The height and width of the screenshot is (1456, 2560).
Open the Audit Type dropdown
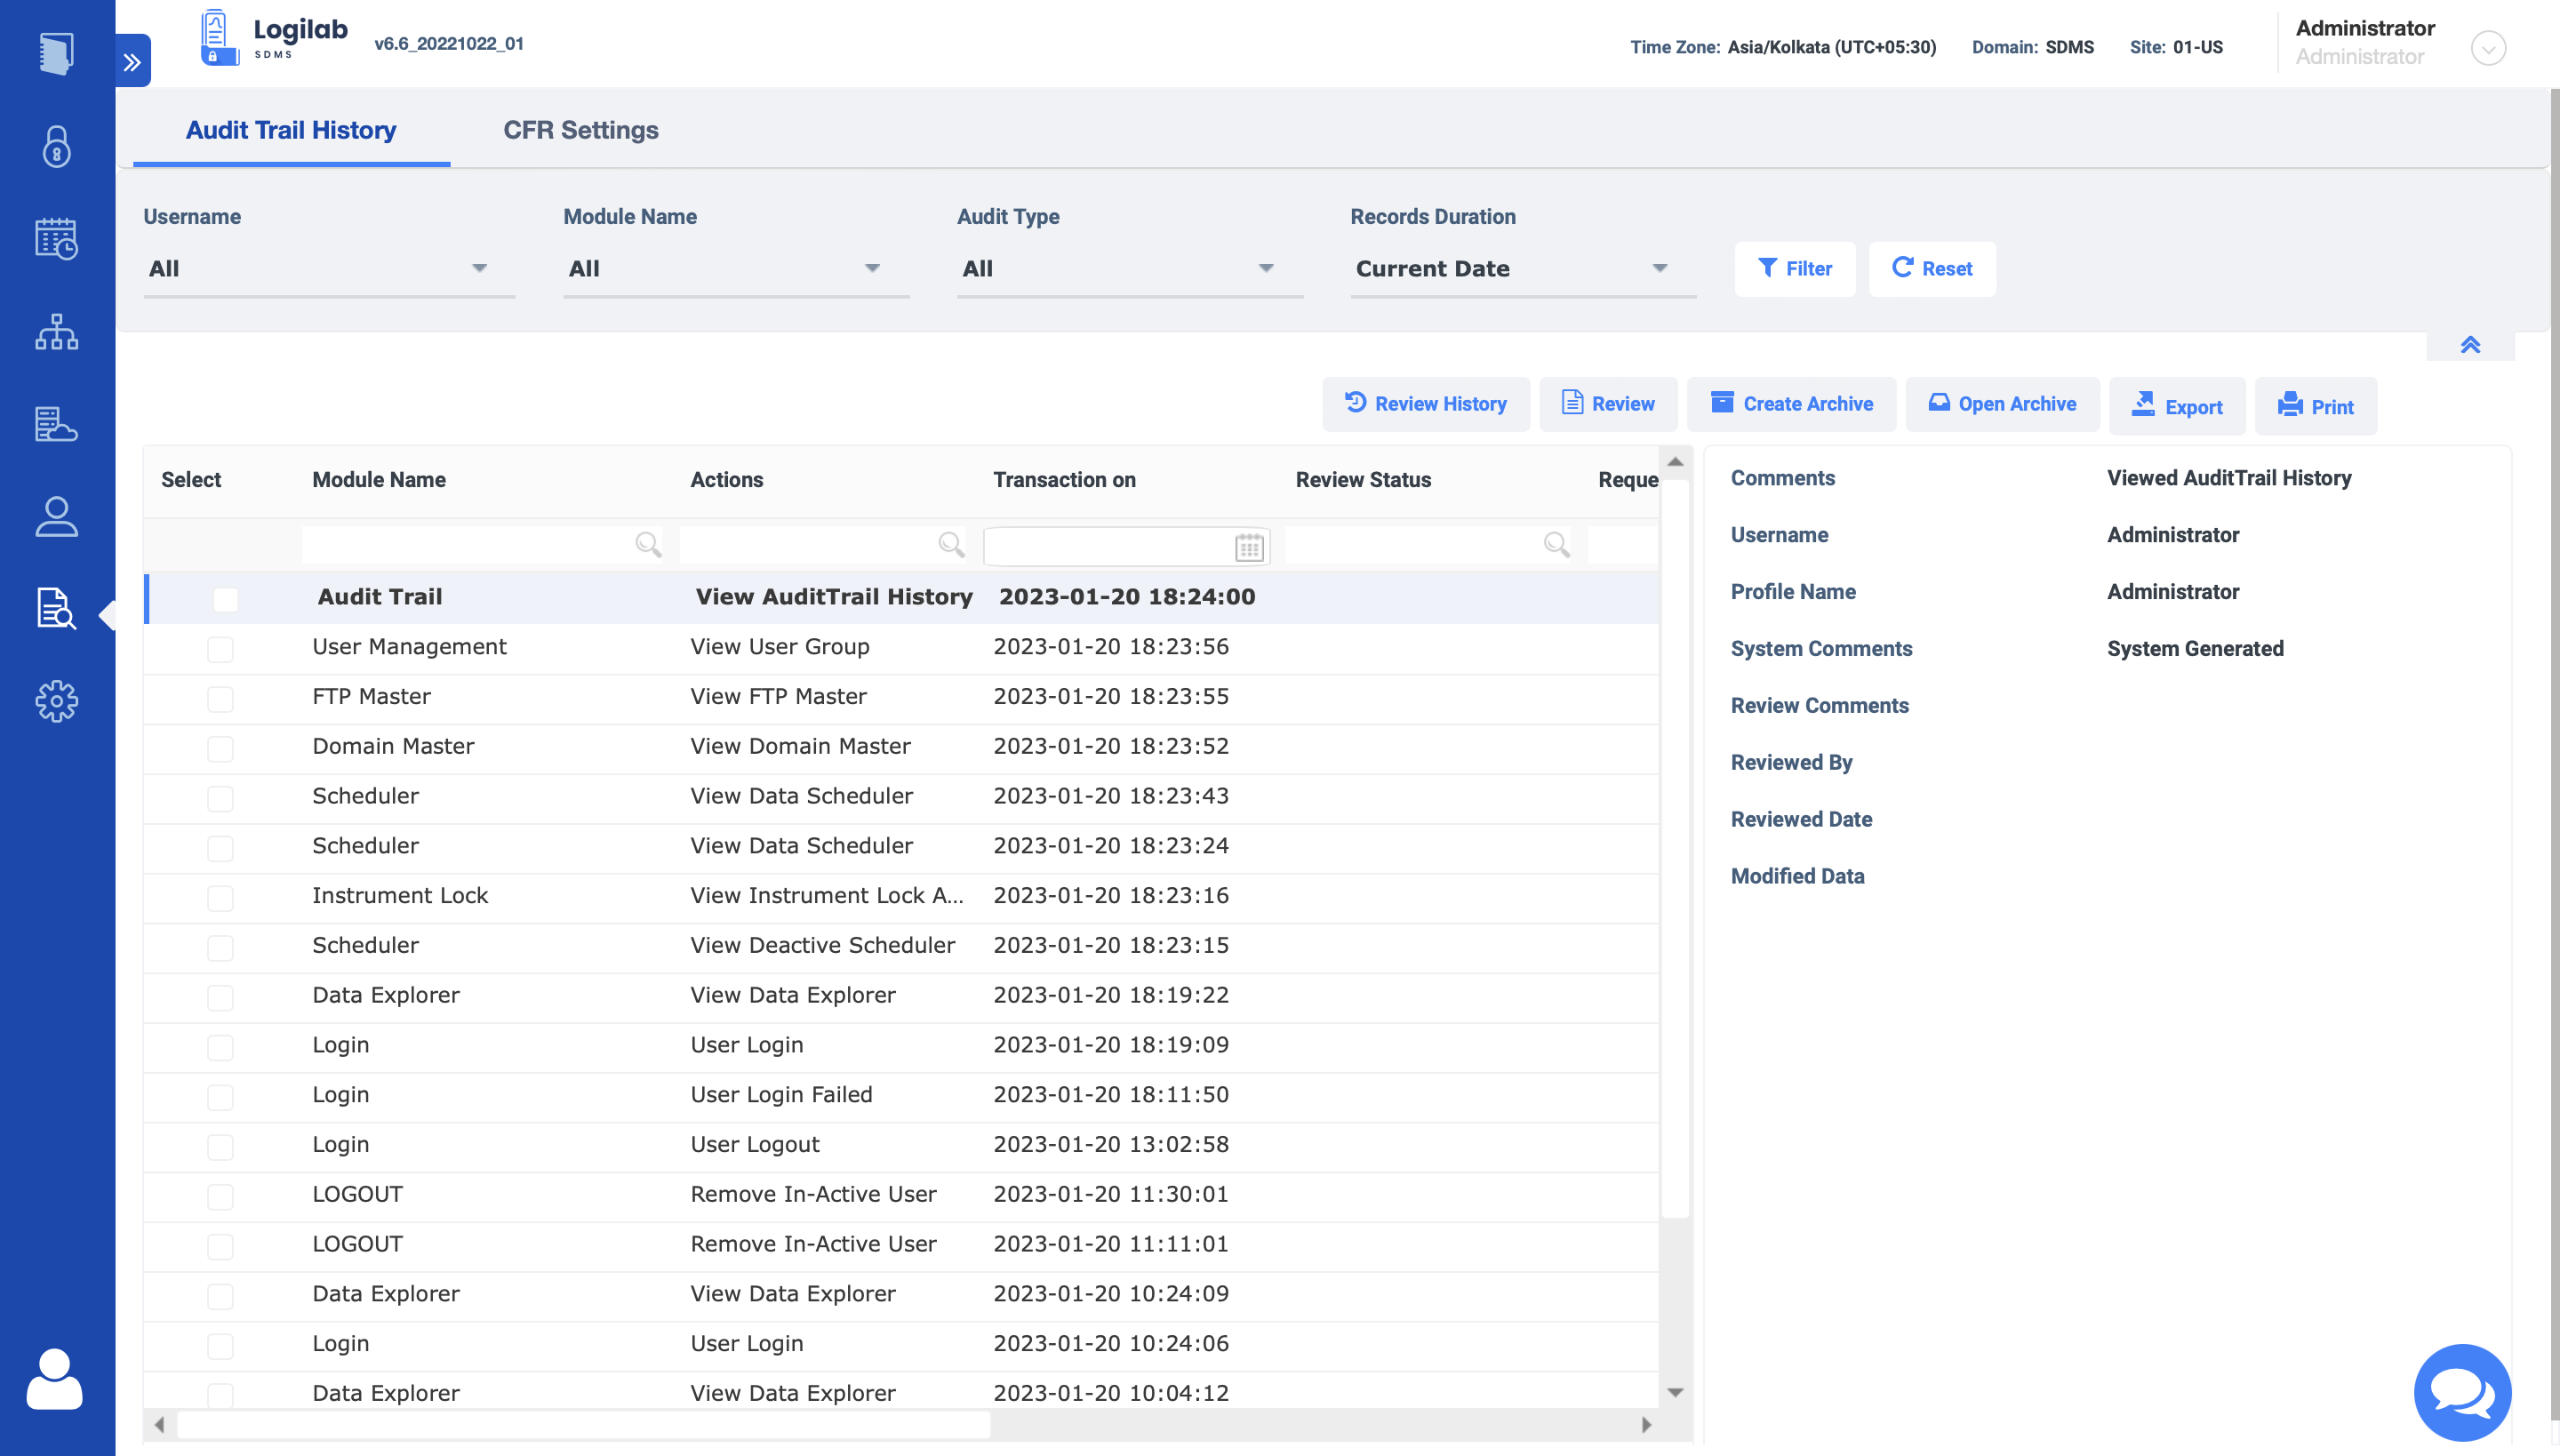1129,268
